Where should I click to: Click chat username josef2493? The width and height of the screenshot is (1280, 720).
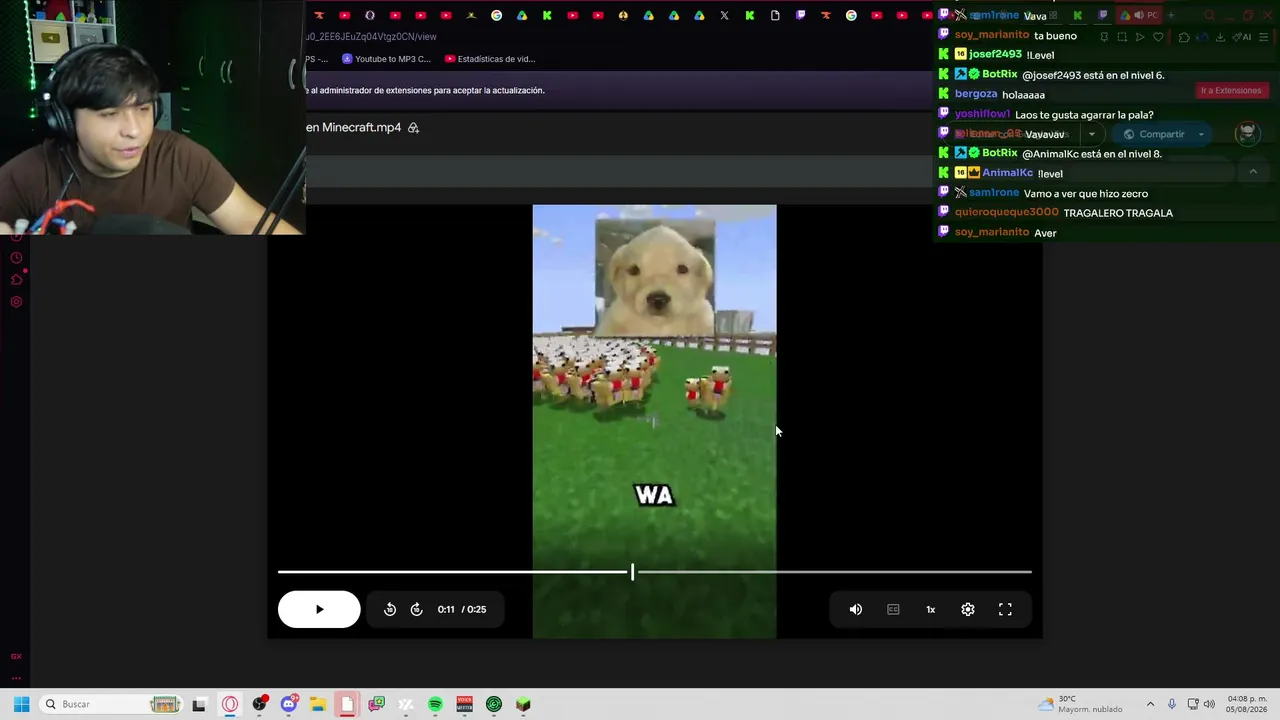click(995, 54)
